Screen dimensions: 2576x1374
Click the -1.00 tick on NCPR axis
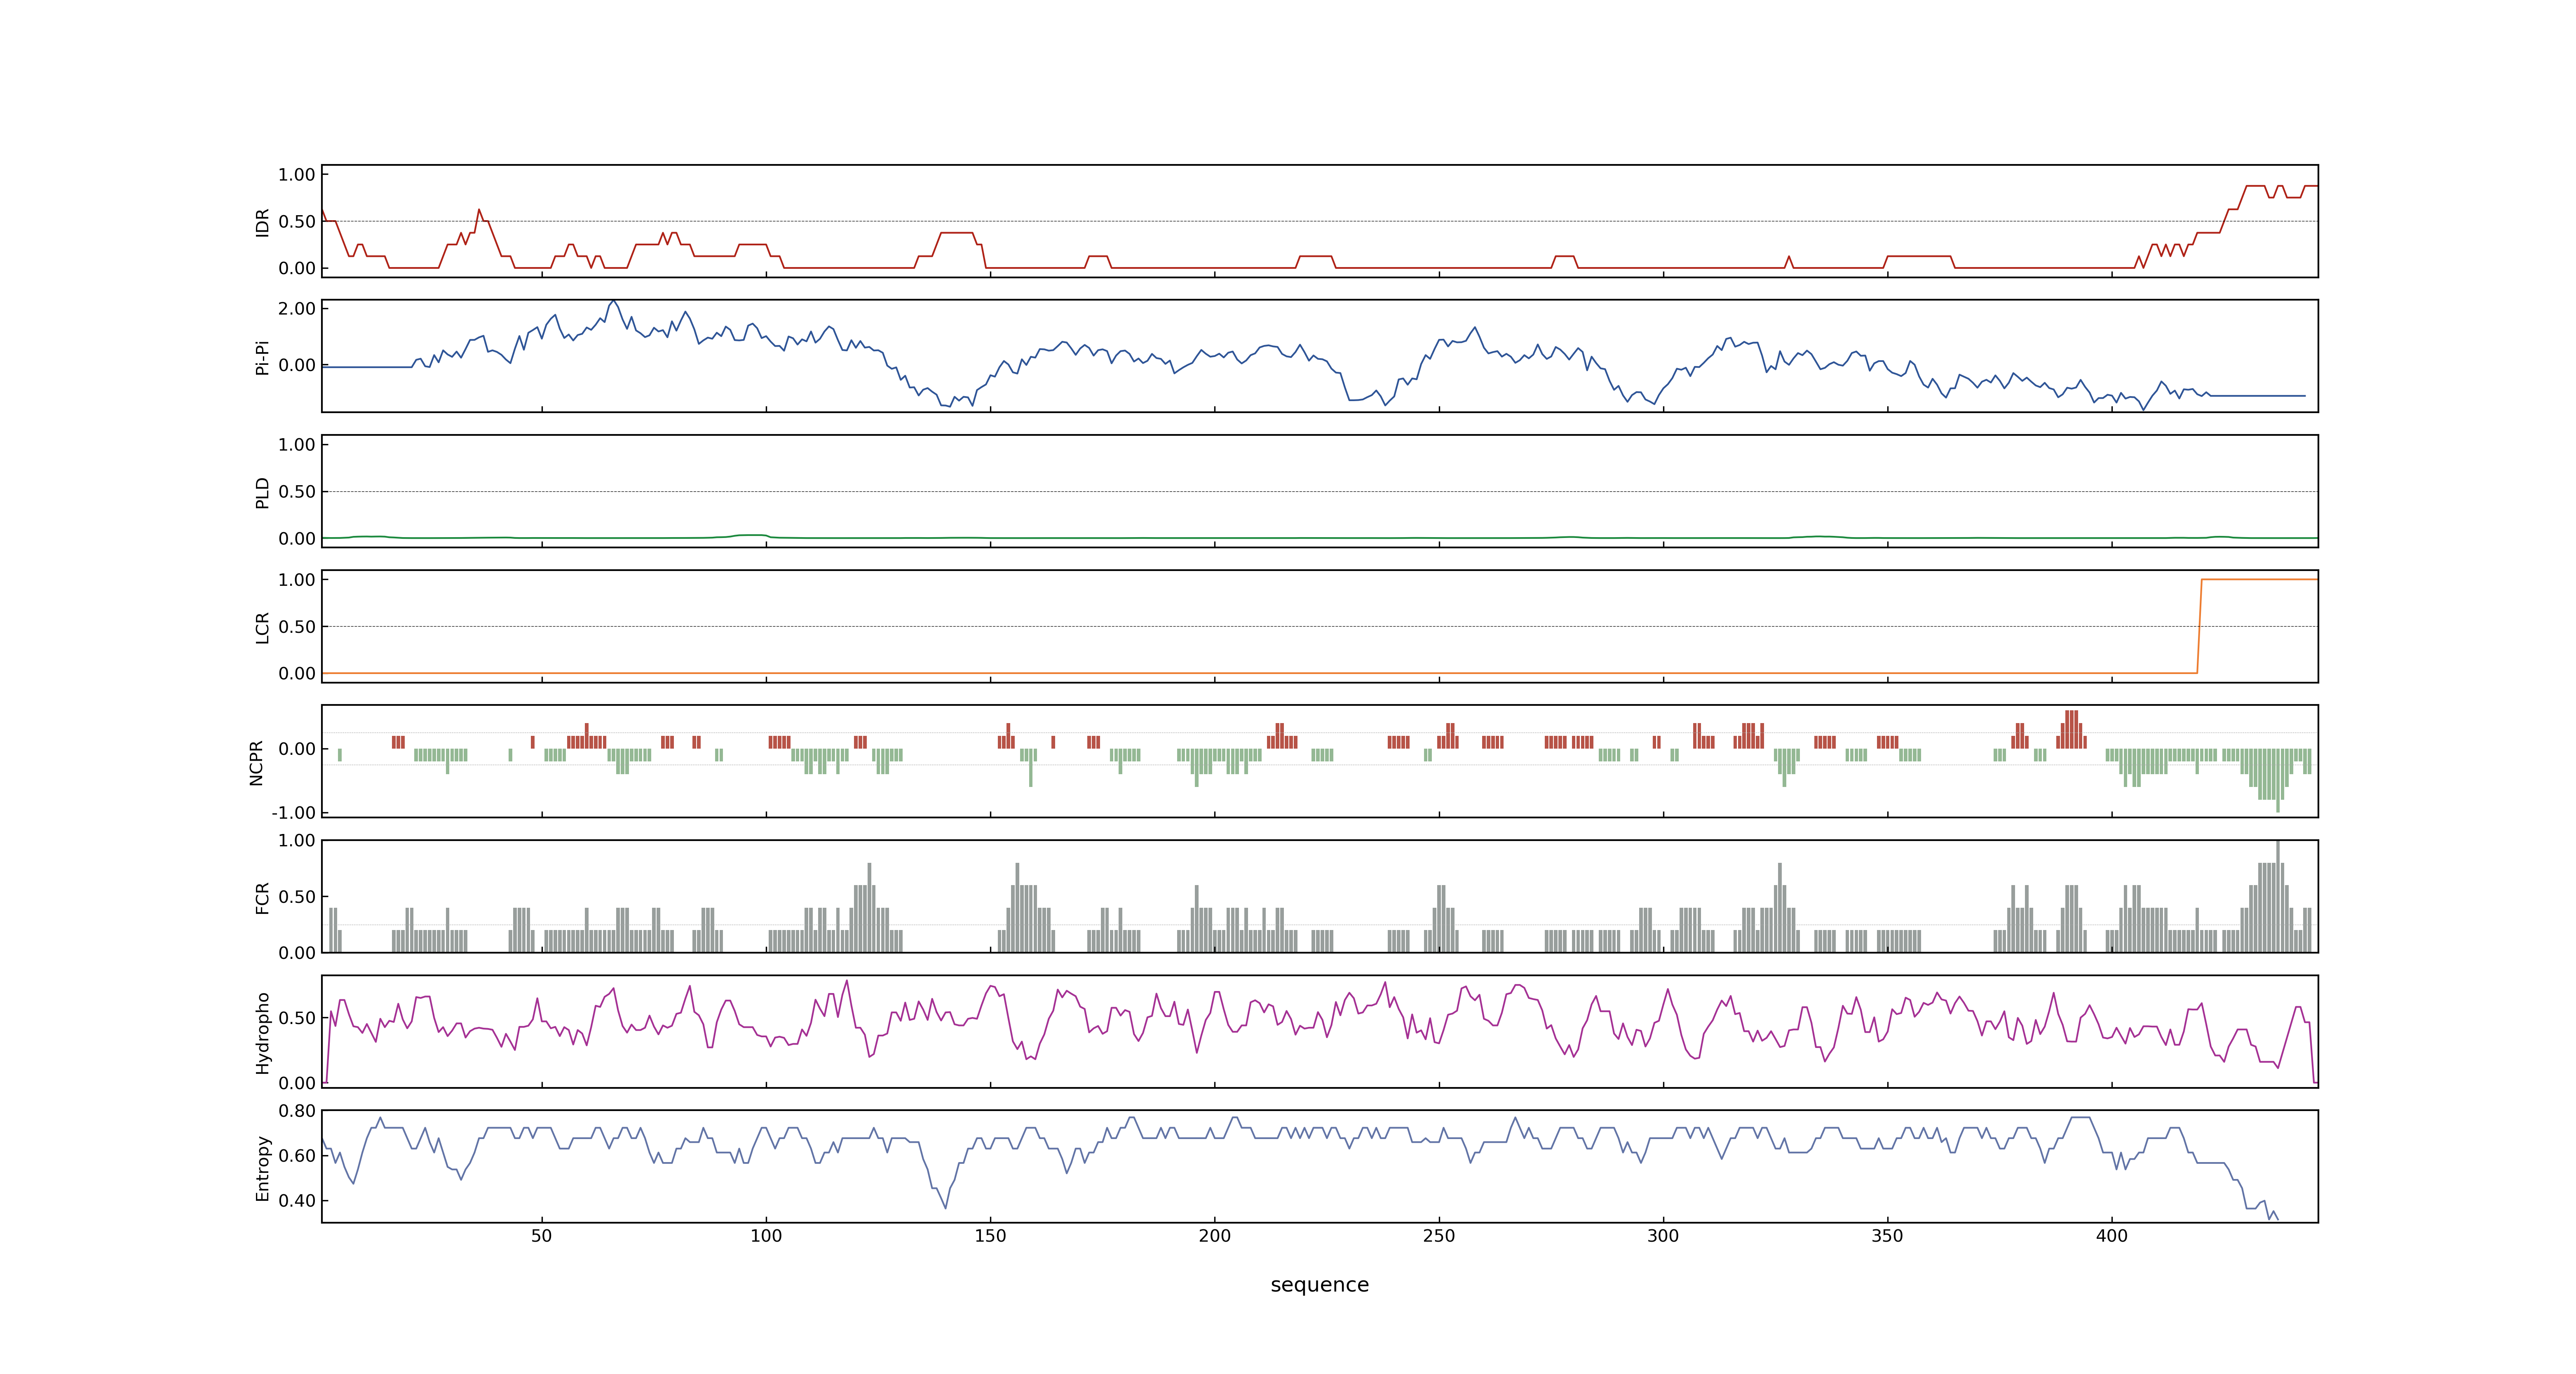pos(293,812)
